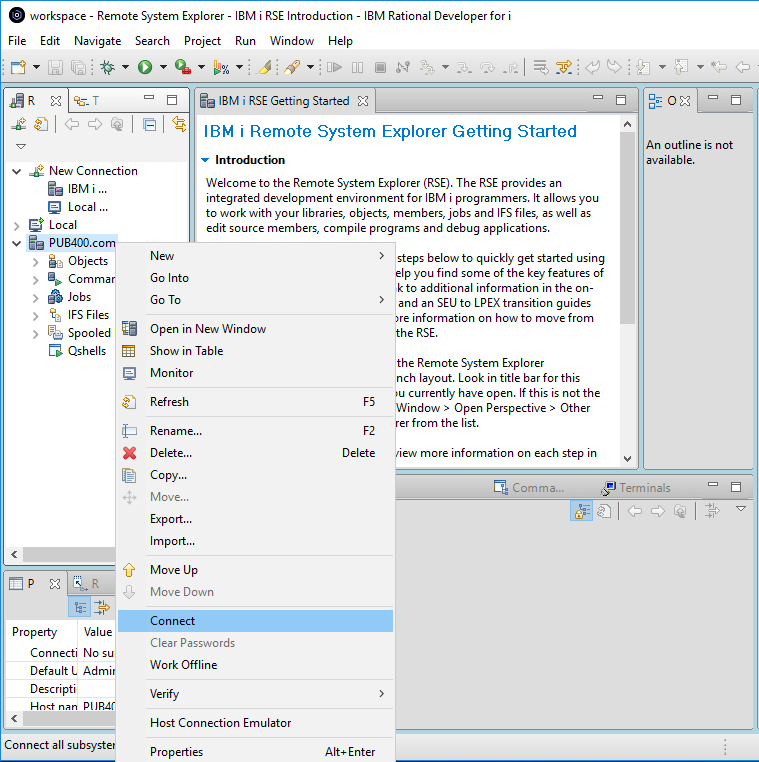This screenshot has height=762, width=759.
Task: Choose Move Up in context menu
Action: coord(255,570)
